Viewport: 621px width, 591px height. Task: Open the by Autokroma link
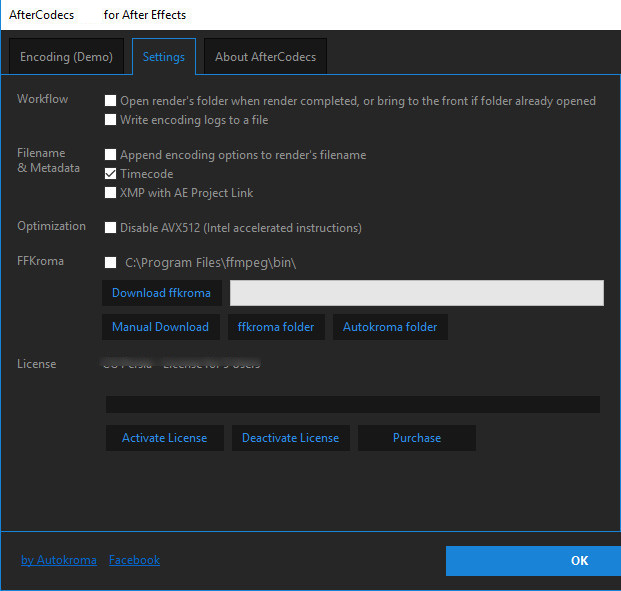[59, 560]
